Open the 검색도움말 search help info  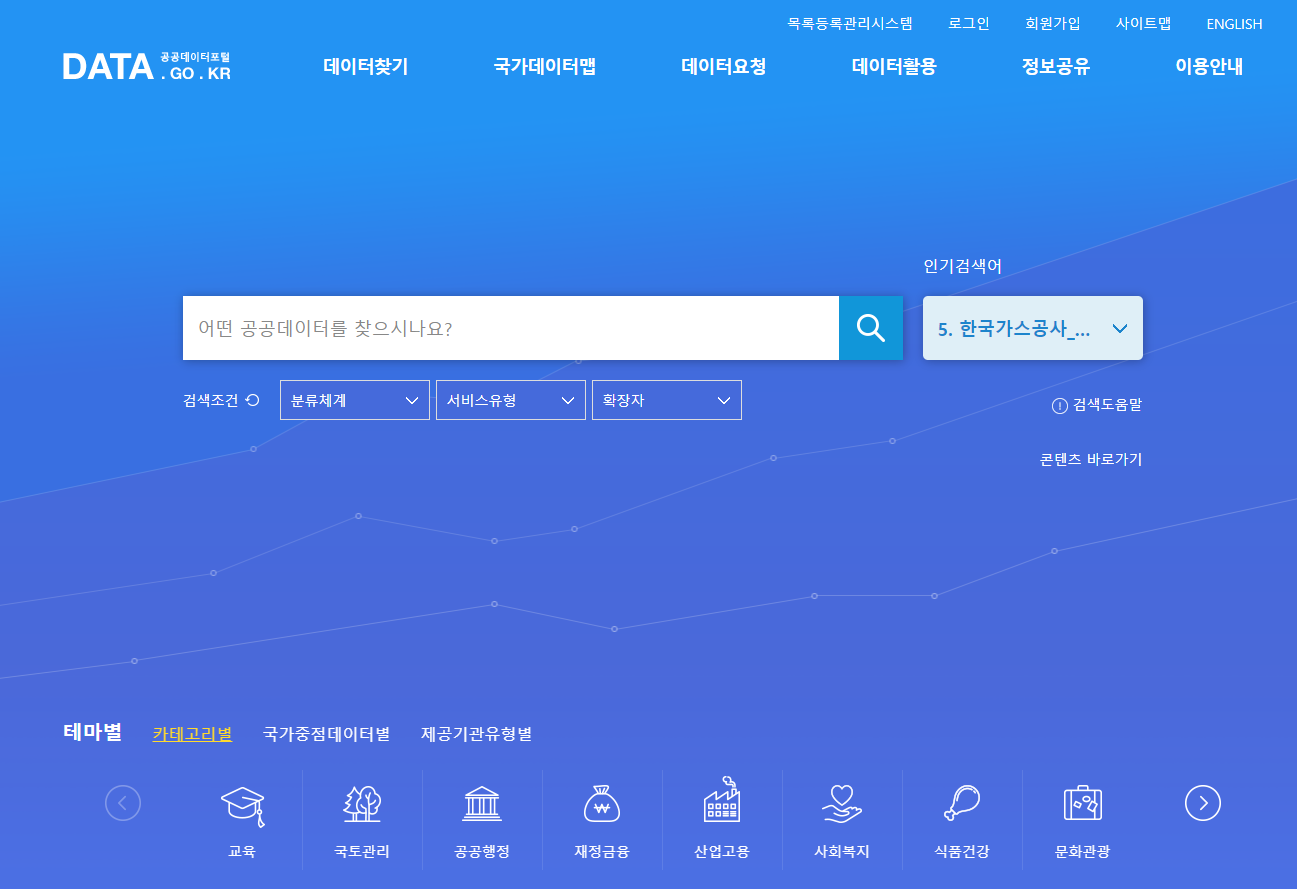(x=1097, y=405)
